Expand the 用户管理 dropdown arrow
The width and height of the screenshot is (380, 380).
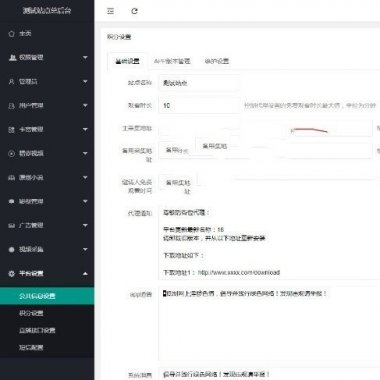[x=85, y=106]
